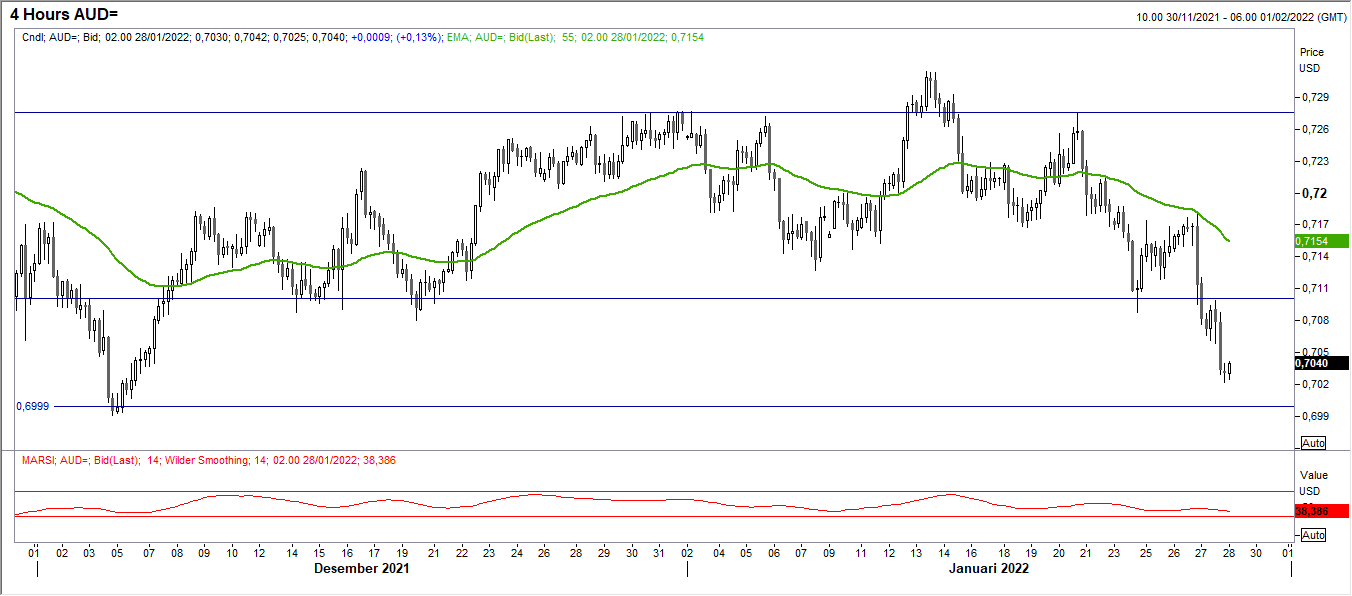The width and height of the screenshot is (1352, 596).
Task: Click the 31 date axis label
Action: pyautogui.click(x=660, y=552)
